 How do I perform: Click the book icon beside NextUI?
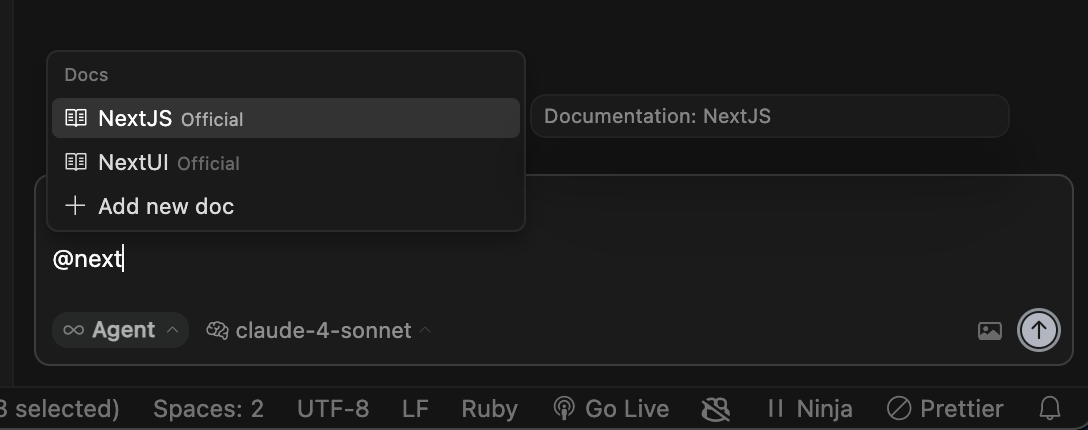(76, 162)
